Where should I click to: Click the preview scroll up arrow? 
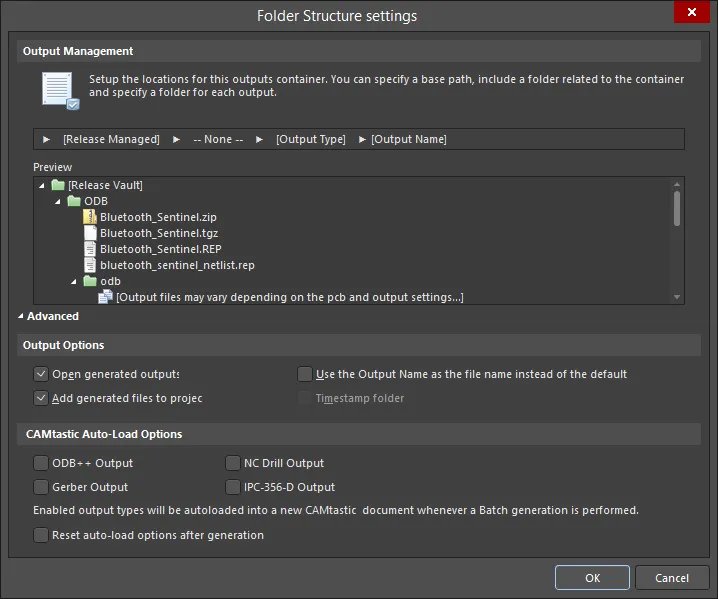677,184
